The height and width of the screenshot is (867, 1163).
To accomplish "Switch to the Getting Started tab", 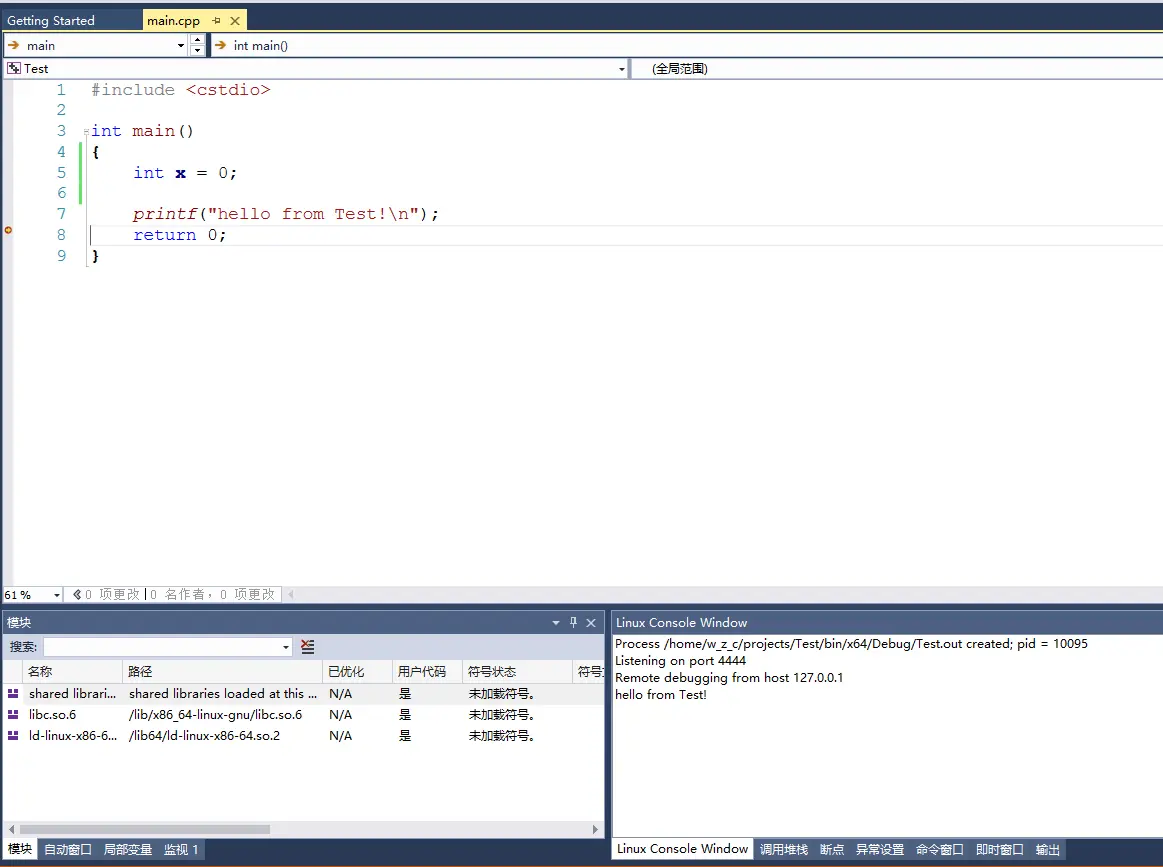I will [x=51, y=21].
